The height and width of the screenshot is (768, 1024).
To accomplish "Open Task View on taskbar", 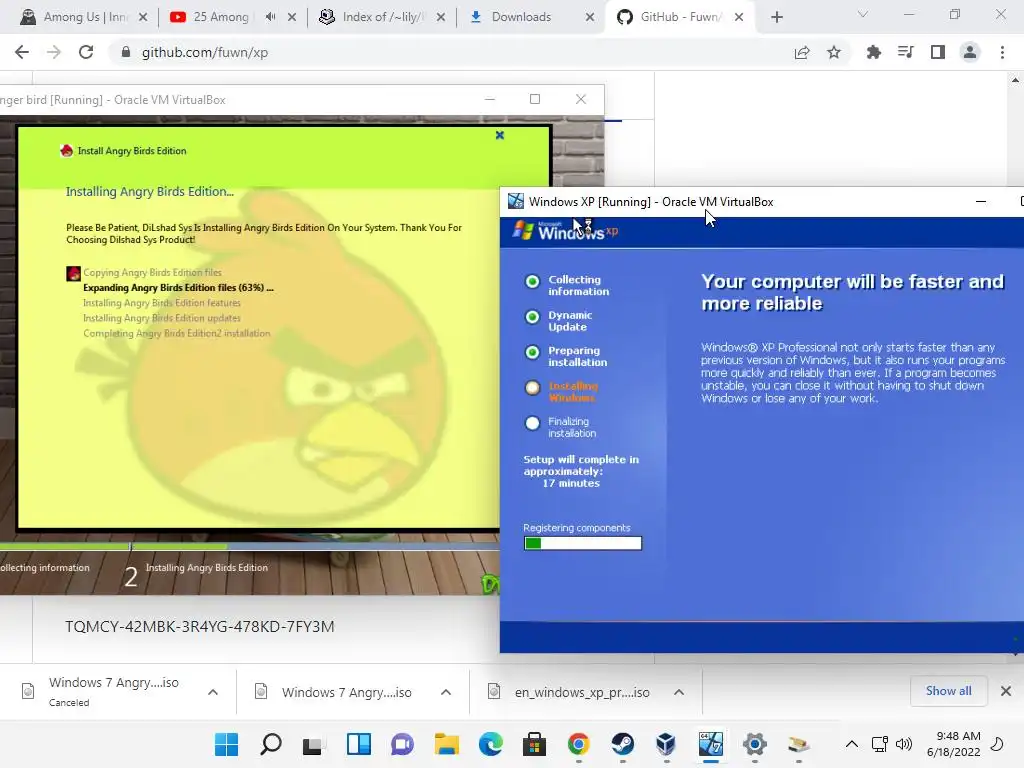I will (x=314, y=744).
